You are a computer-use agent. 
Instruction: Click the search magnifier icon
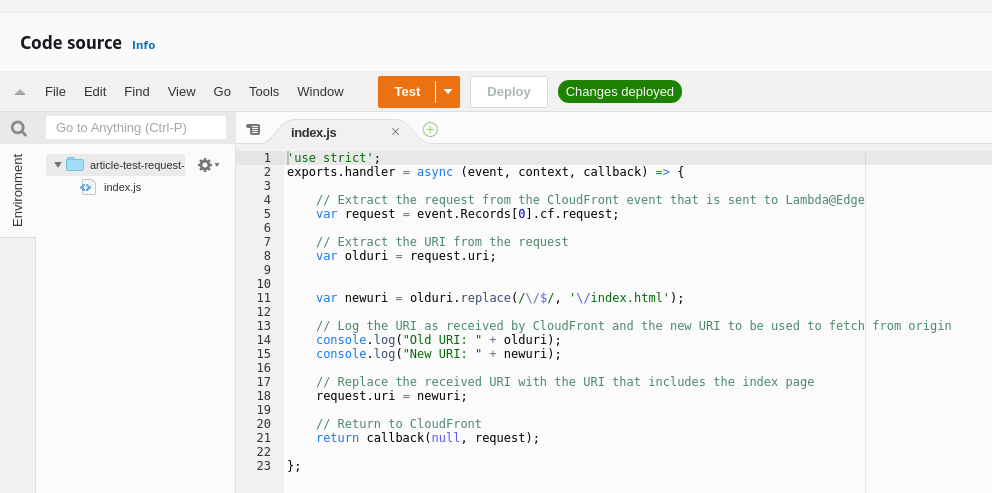(18, 128)
